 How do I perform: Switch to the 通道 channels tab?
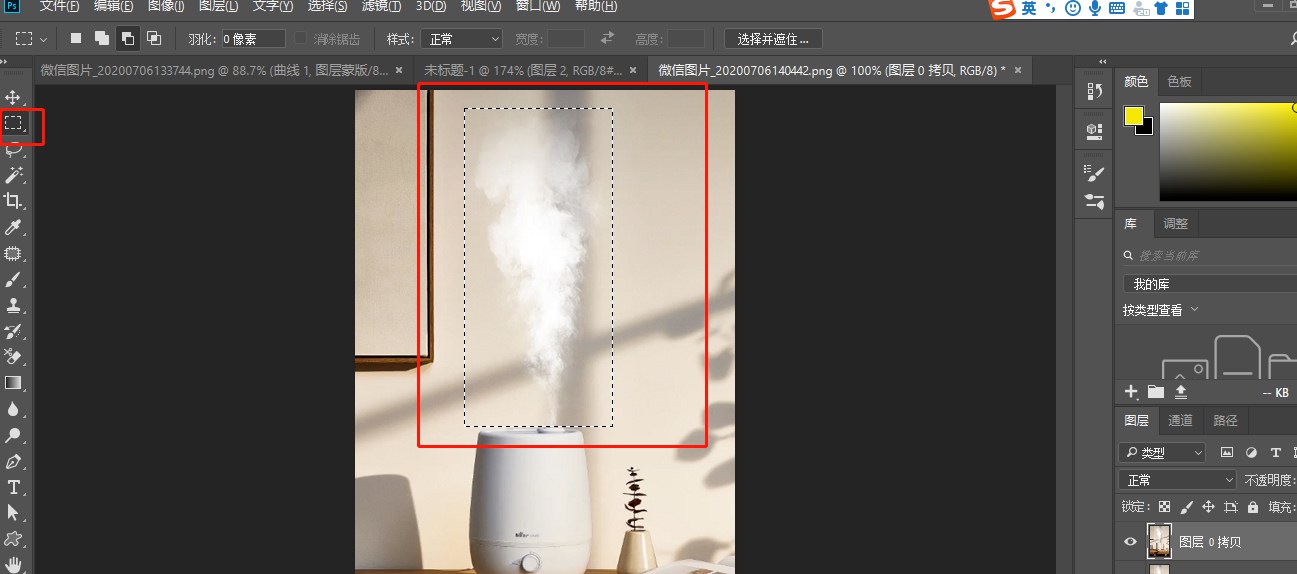pyautogui.click(x=1180, y=421)
